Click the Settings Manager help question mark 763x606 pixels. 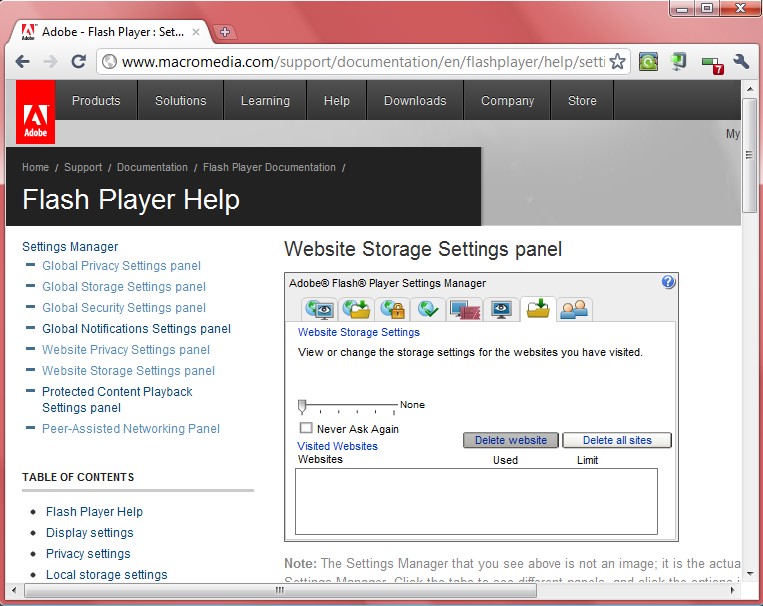pos(668,282)
